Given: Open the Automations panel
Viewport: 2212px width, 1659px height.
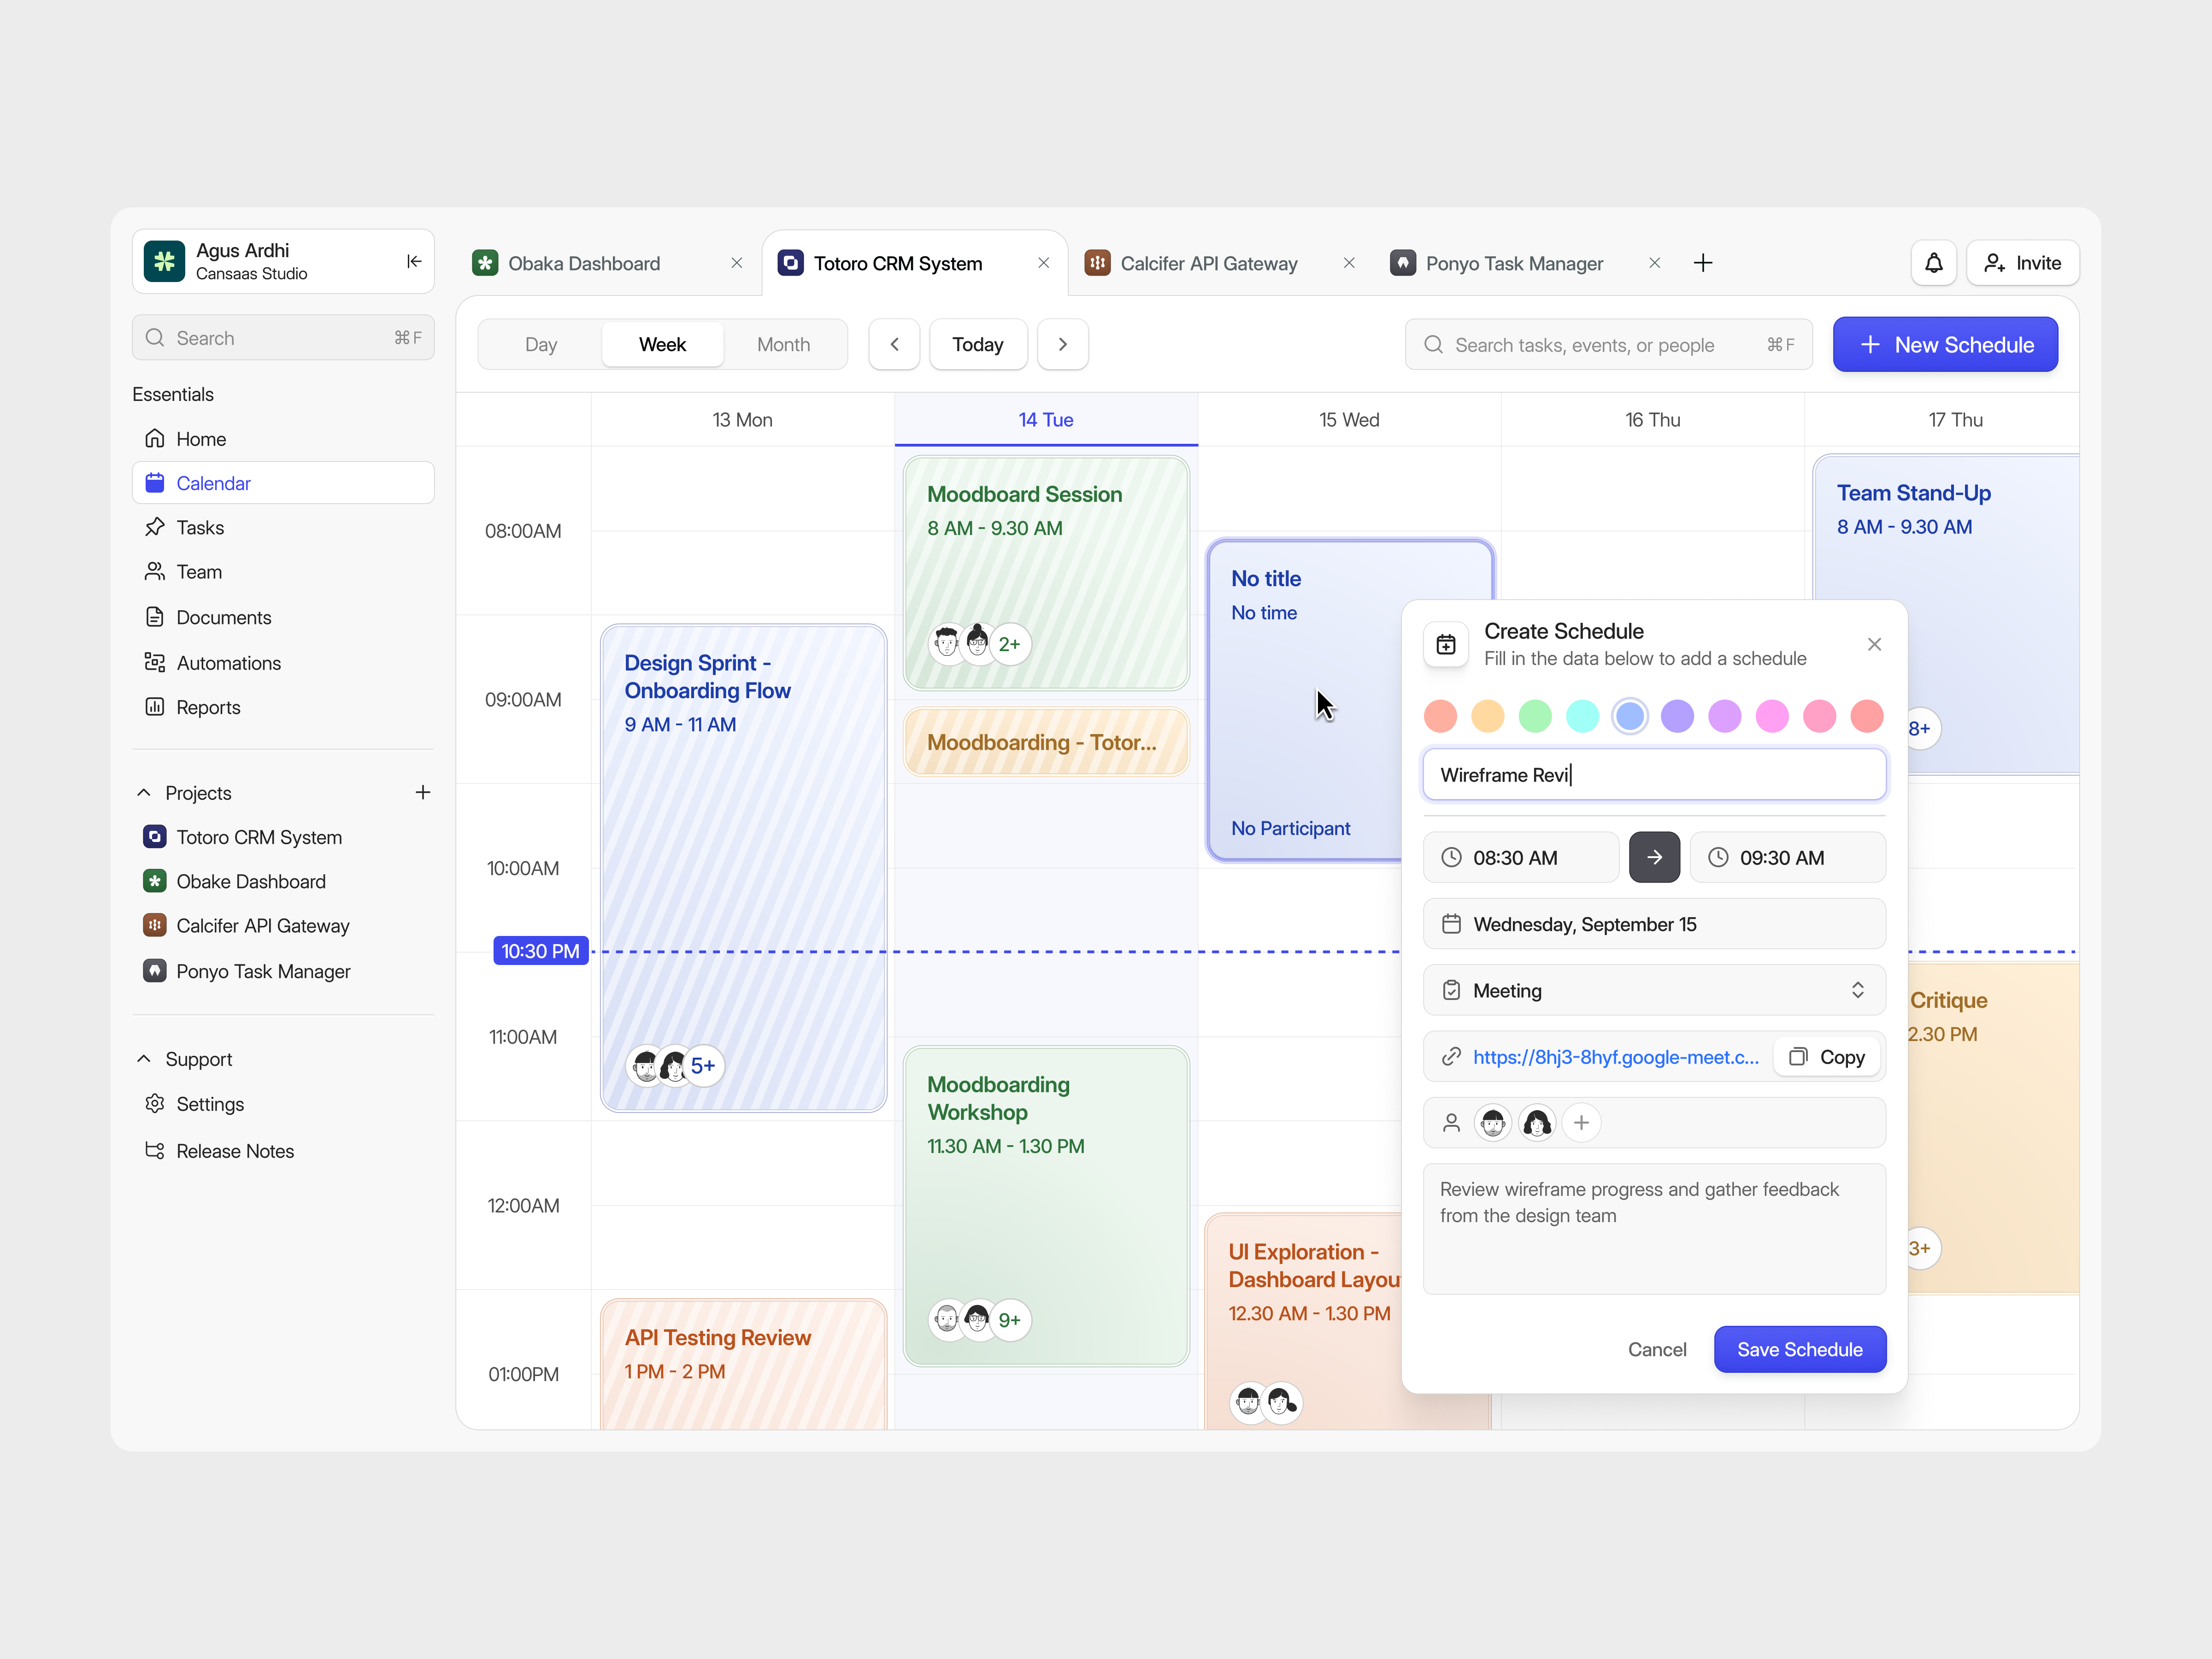Looking at the screenshot, I should (227, 662).
